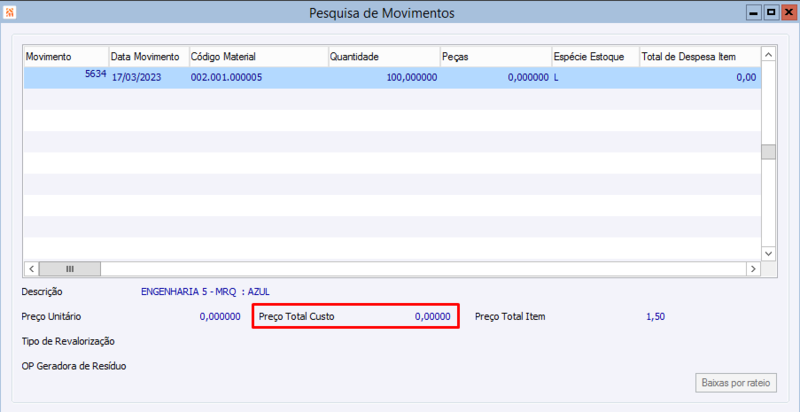800x412 pixels.
Task: Click the OP Geradora de Resíduo label
Action: 74,366
